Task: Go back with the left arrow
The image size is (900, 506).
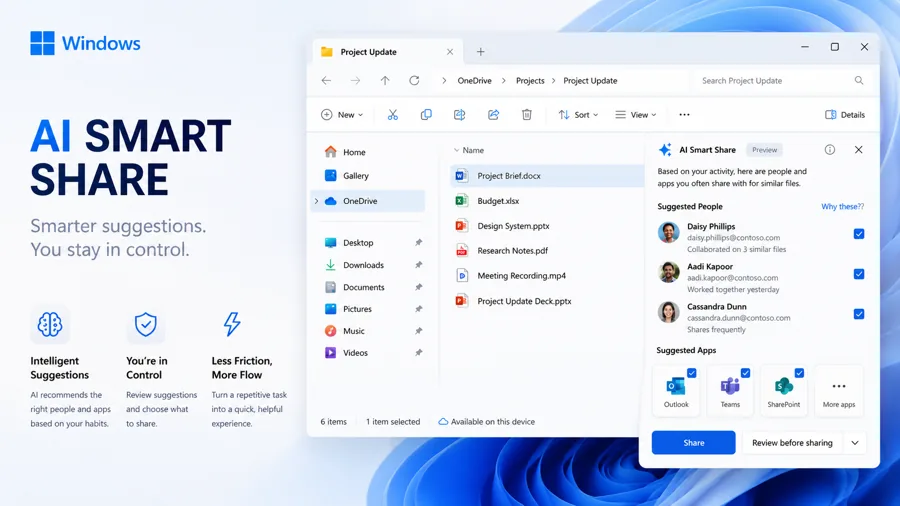Action: point(326,80)
